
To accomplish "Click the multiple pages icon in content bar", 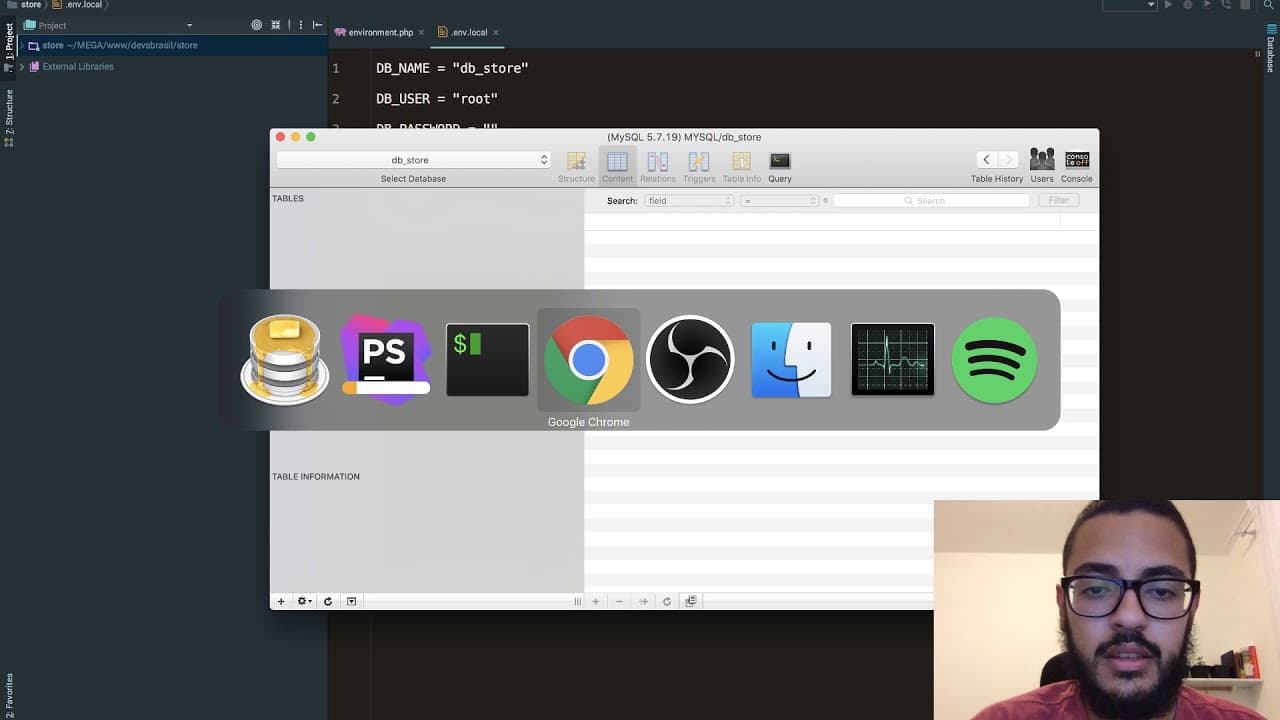I will [x=691, y=601].
